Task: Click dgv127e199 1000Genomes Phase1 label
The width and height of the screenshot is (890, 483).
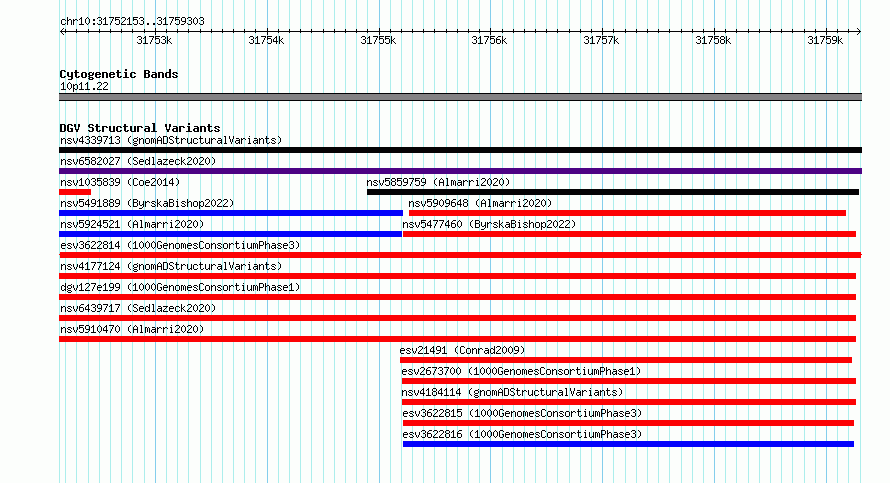Action: click(180, 287)
